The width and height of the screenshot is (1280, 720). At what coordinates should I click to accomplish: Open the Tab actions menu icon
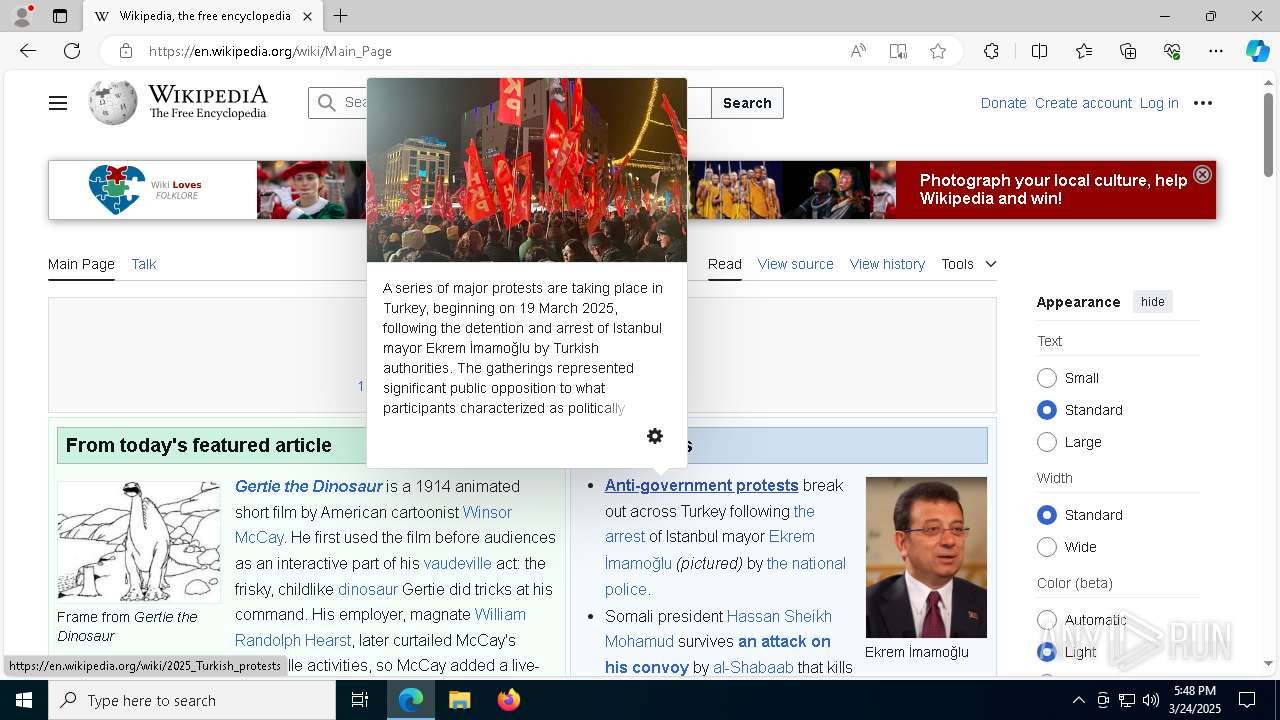coord(60,16)
